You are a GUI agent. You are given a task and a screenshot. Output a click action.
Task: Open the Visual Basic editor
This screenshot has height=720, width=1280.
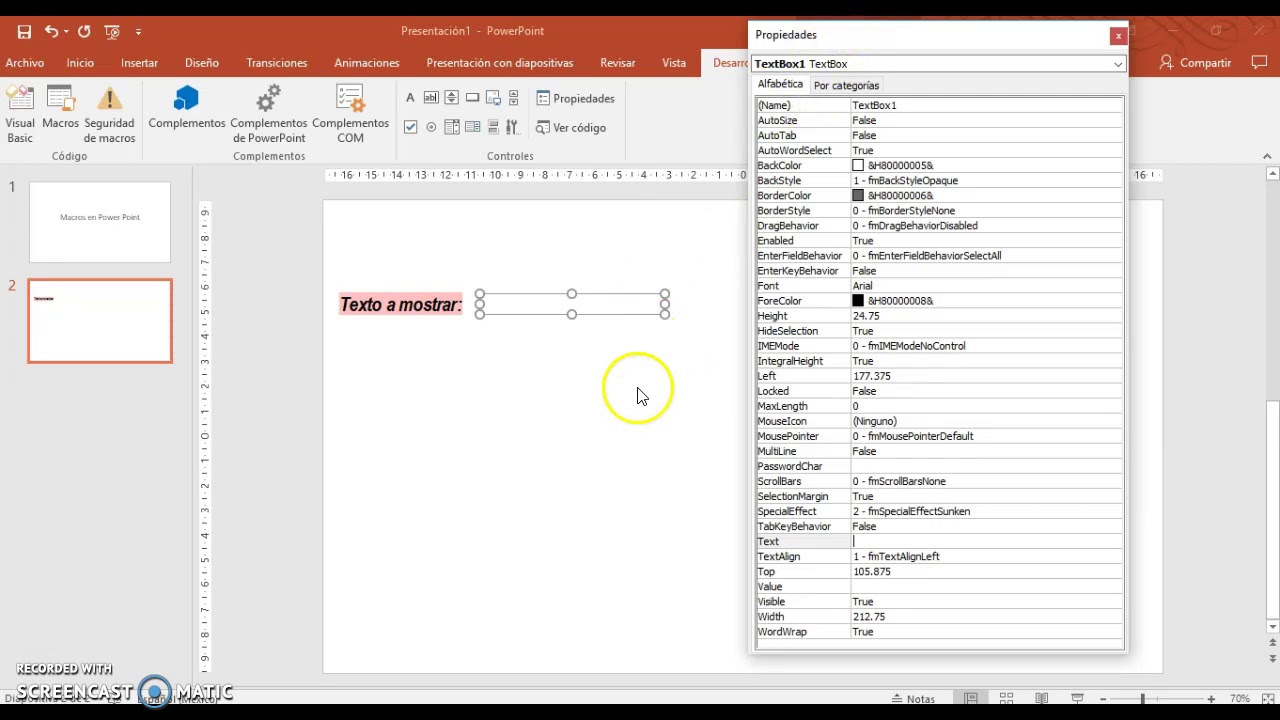coord(20,115)
